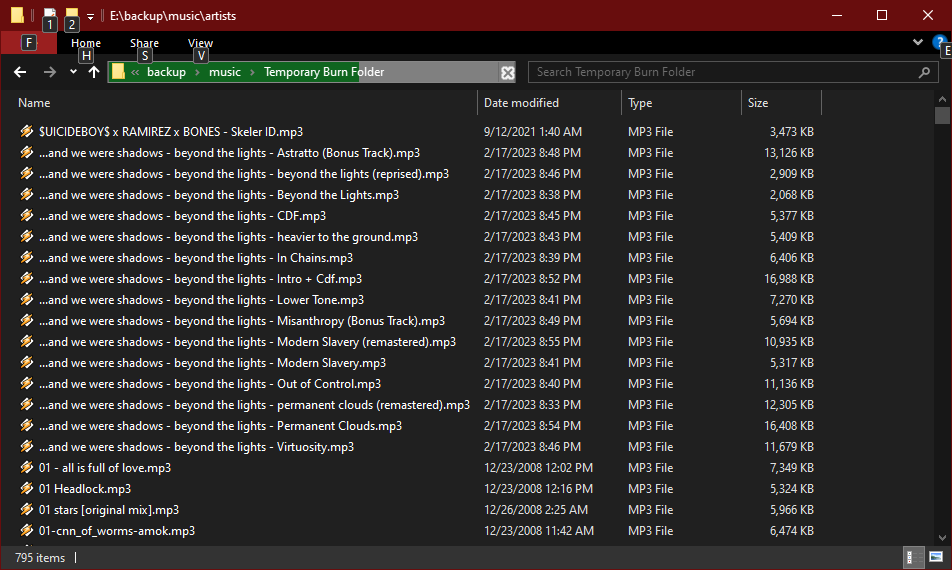Click MP3 icon of Astratto (Bonus Track).mp3

click(x=26, y=152)
